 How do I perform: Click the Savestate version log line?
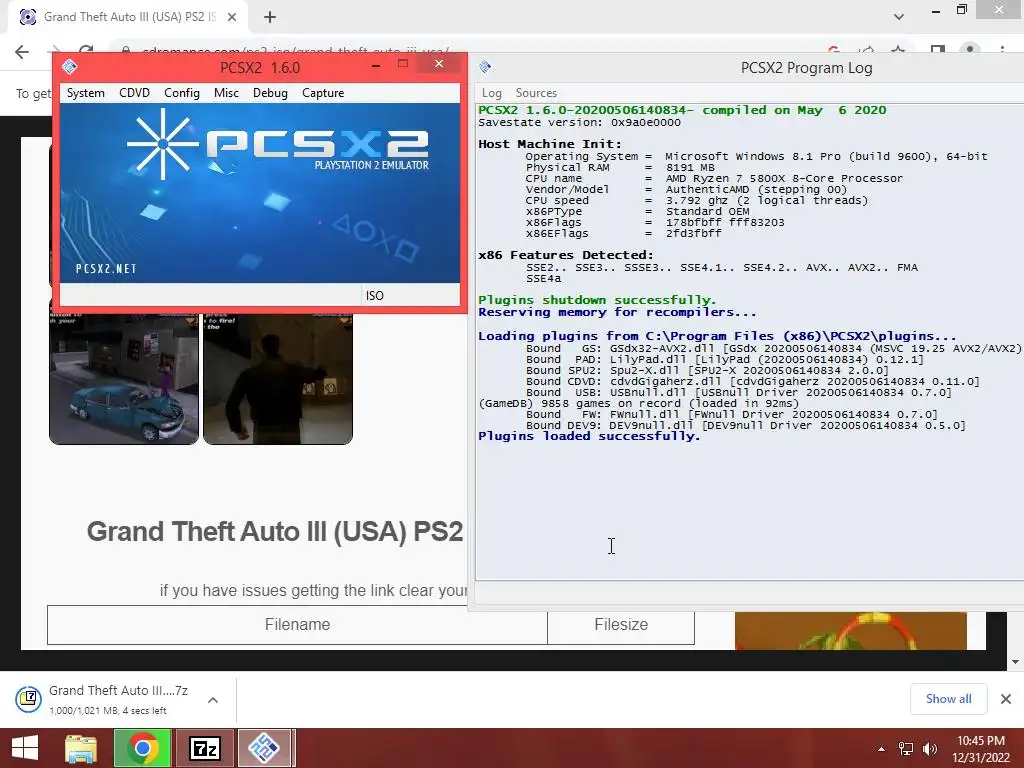pos(579,122)
